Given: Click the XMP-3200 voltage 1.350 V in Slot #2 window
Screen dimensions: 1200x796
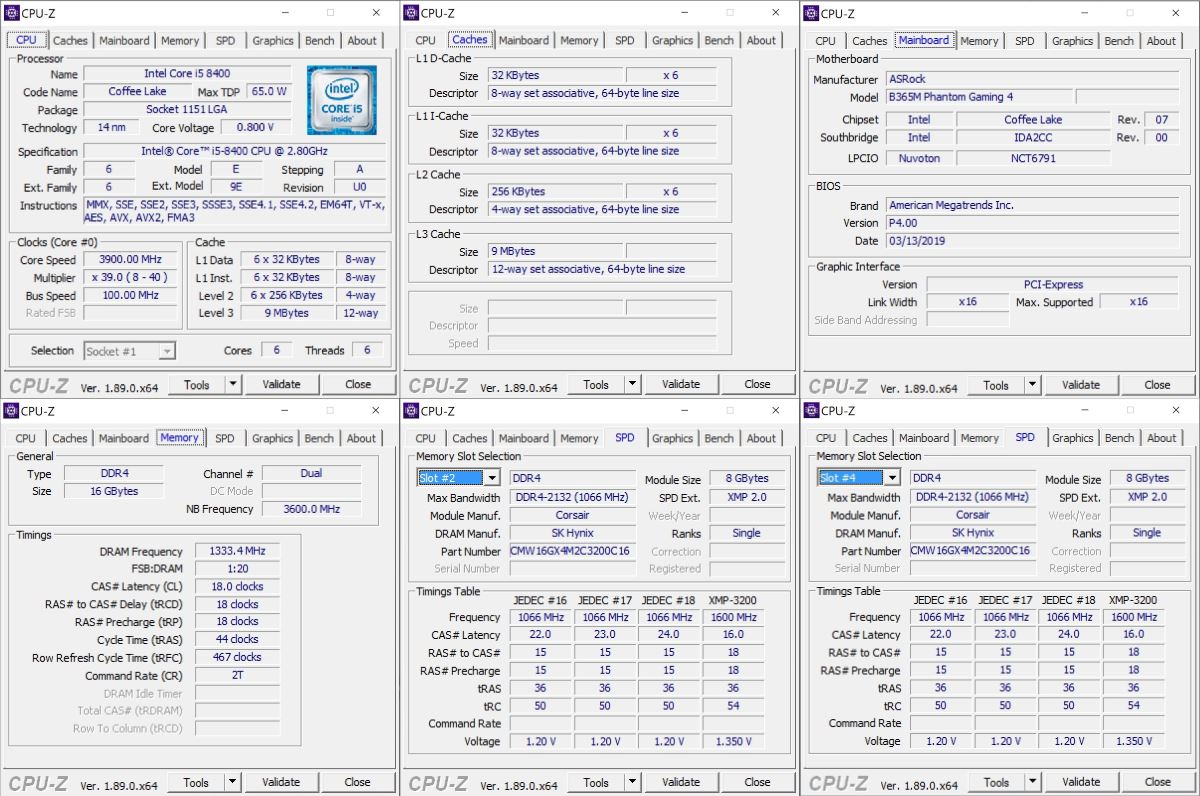Looking at the screenshot, I should 733,742.
